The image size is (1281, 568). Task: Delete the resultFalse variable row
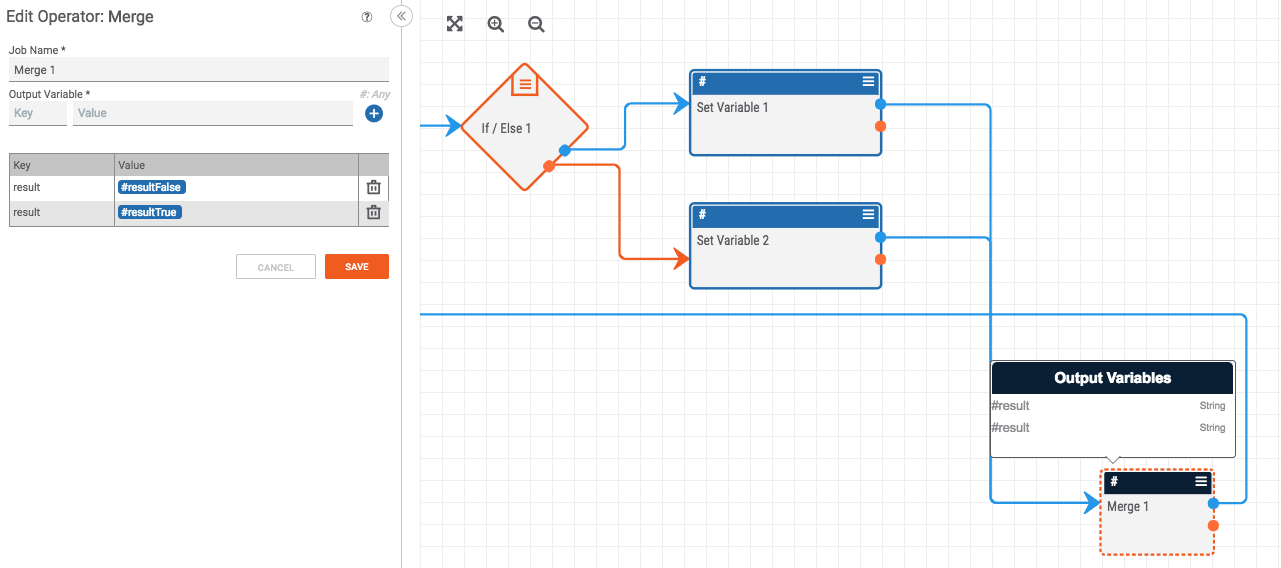[373, 187]
